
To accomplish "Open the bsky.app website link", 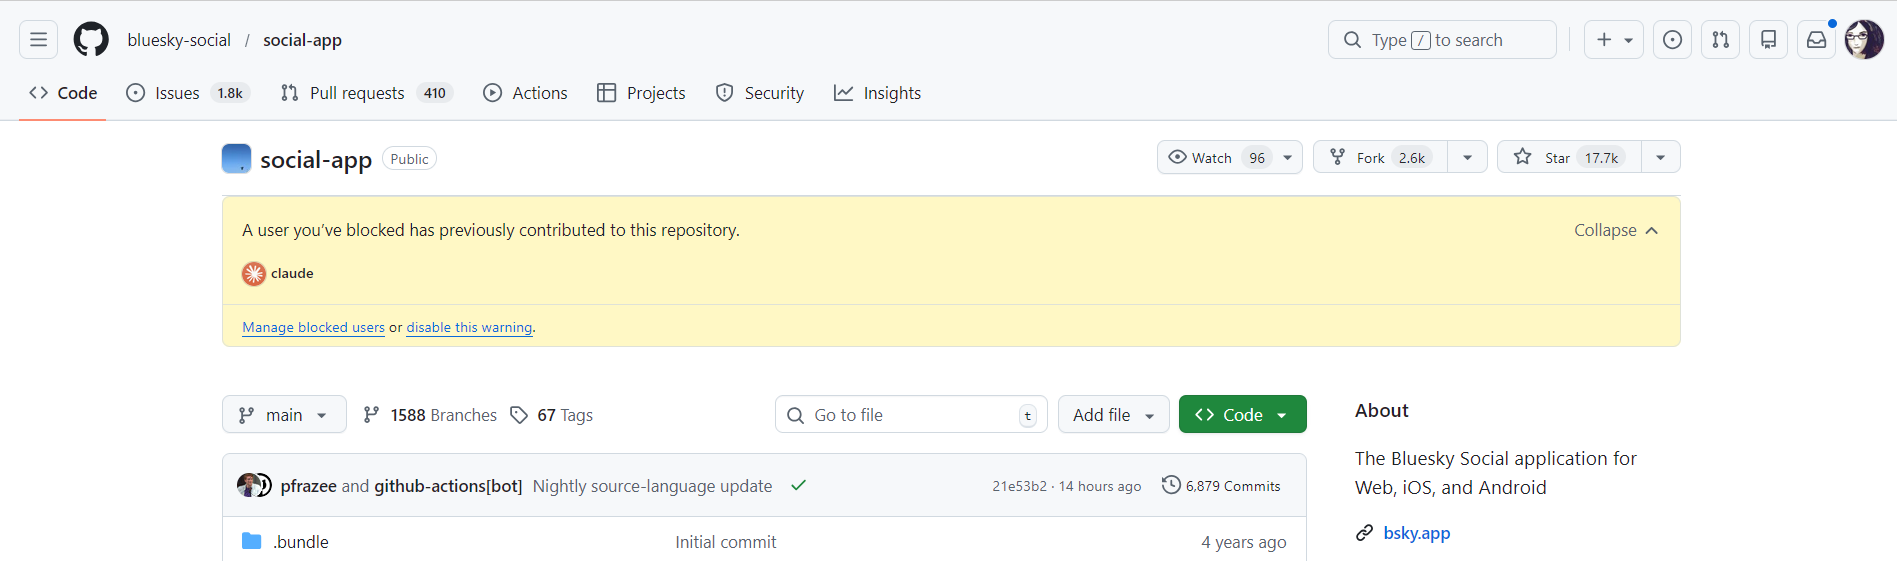I will tap(1416, 533).
